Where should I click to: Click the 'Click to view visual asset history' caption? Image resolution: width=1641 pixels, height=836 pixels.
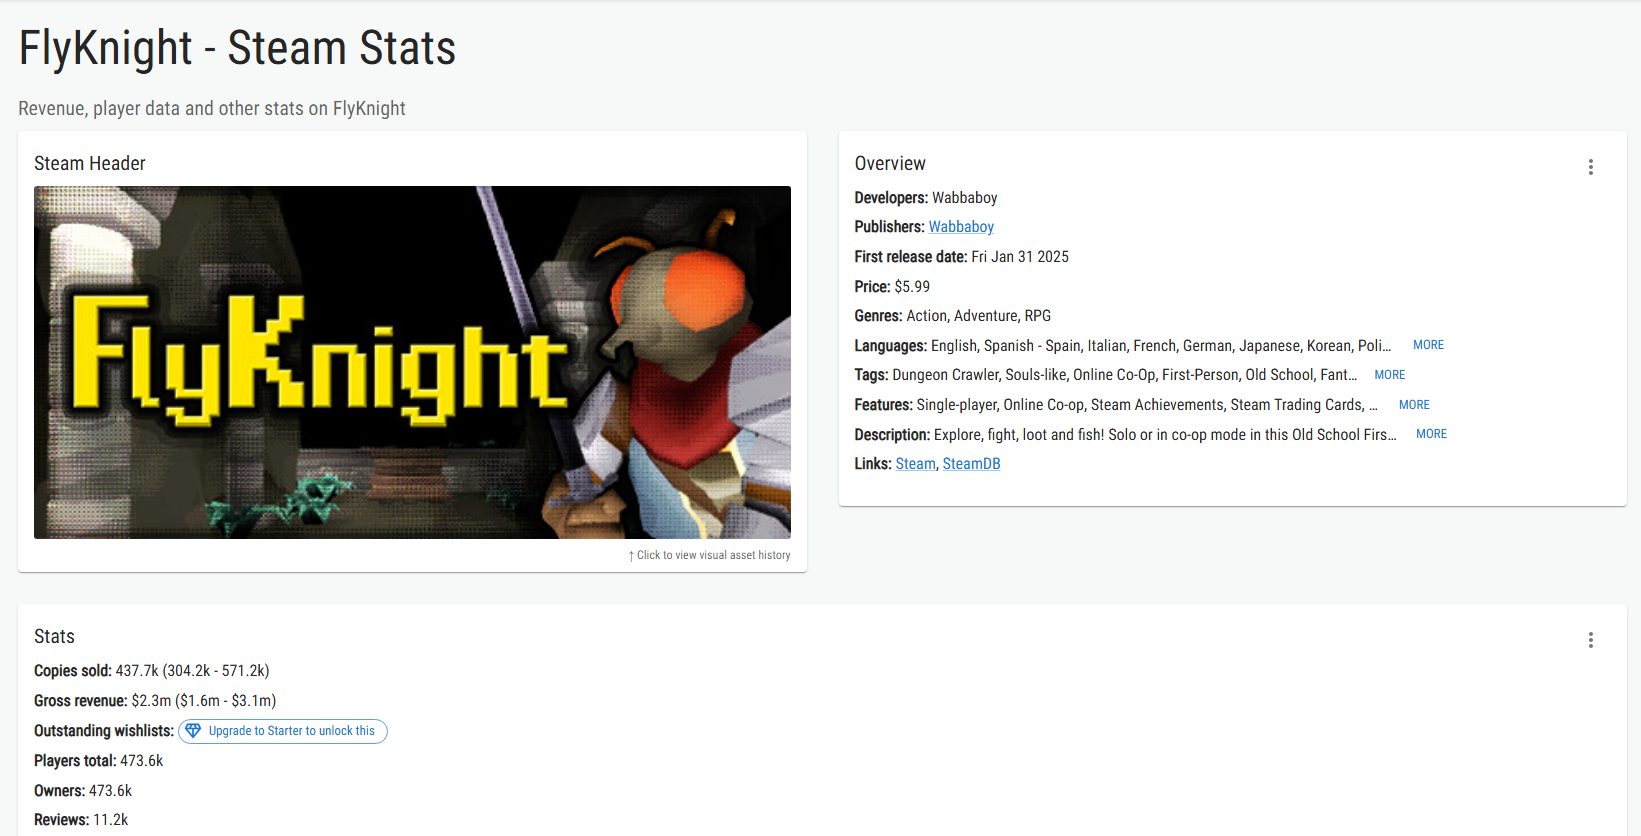pyautogui.click(x=709, y=555)
